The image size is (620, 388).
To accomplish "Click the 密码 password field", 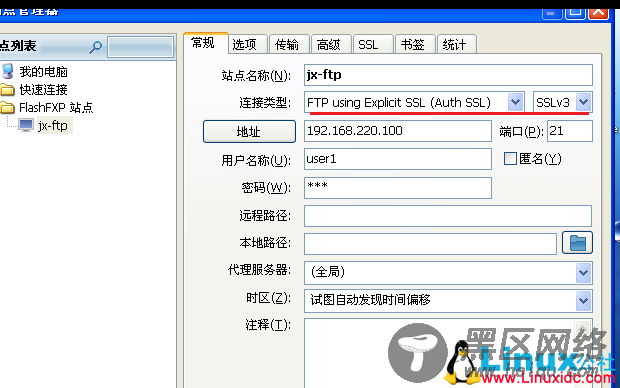I will 398,187.
